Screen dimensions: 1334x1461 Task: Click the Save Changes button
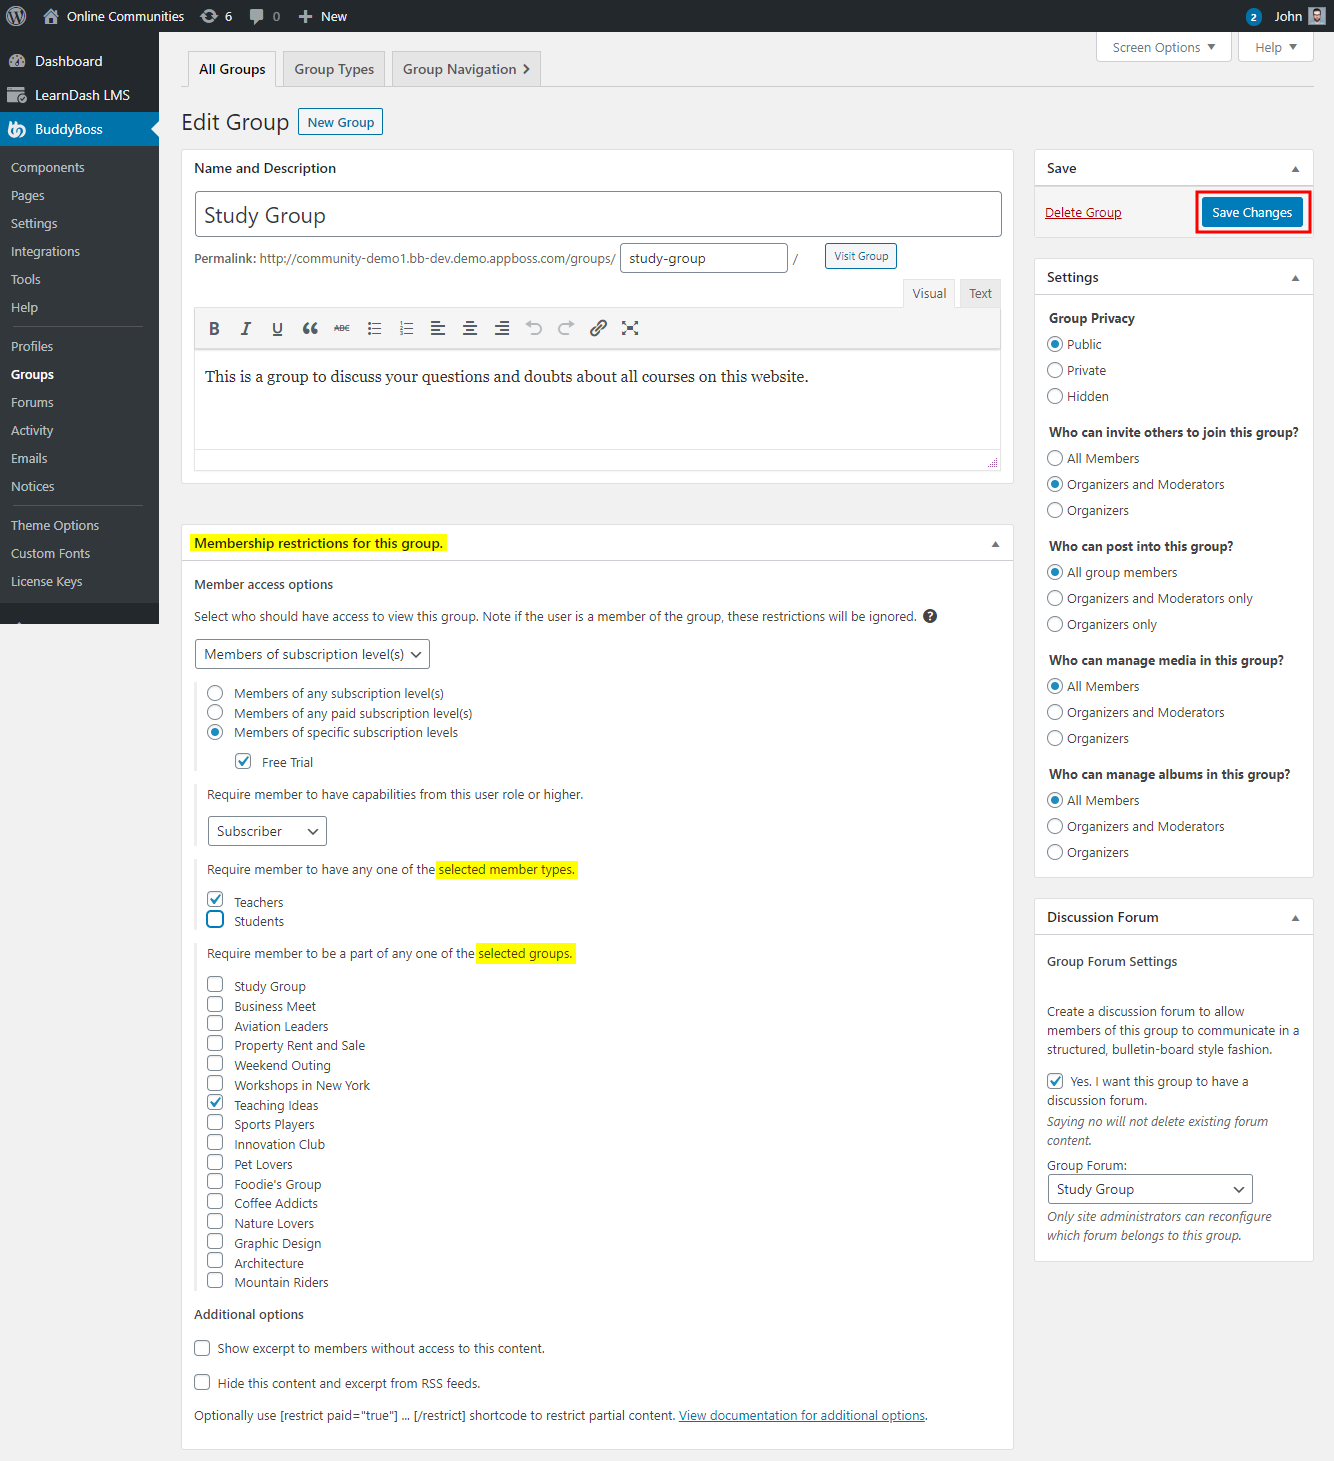coord(1251,212)
